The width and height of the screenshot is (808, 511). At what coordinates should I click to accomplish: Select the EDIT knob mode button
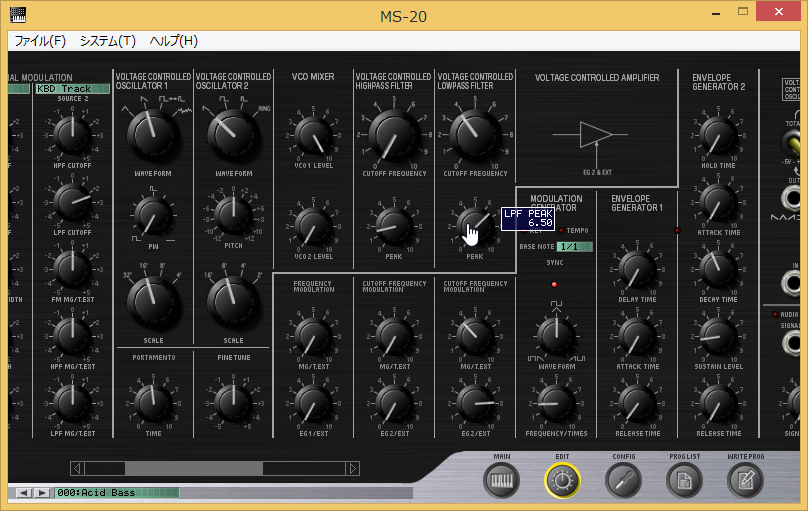[562, 481]
